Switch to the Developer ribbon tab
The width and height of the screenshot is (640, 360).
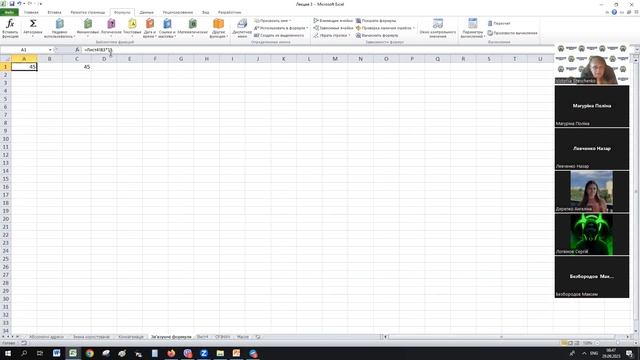click(x=229, y=12)
